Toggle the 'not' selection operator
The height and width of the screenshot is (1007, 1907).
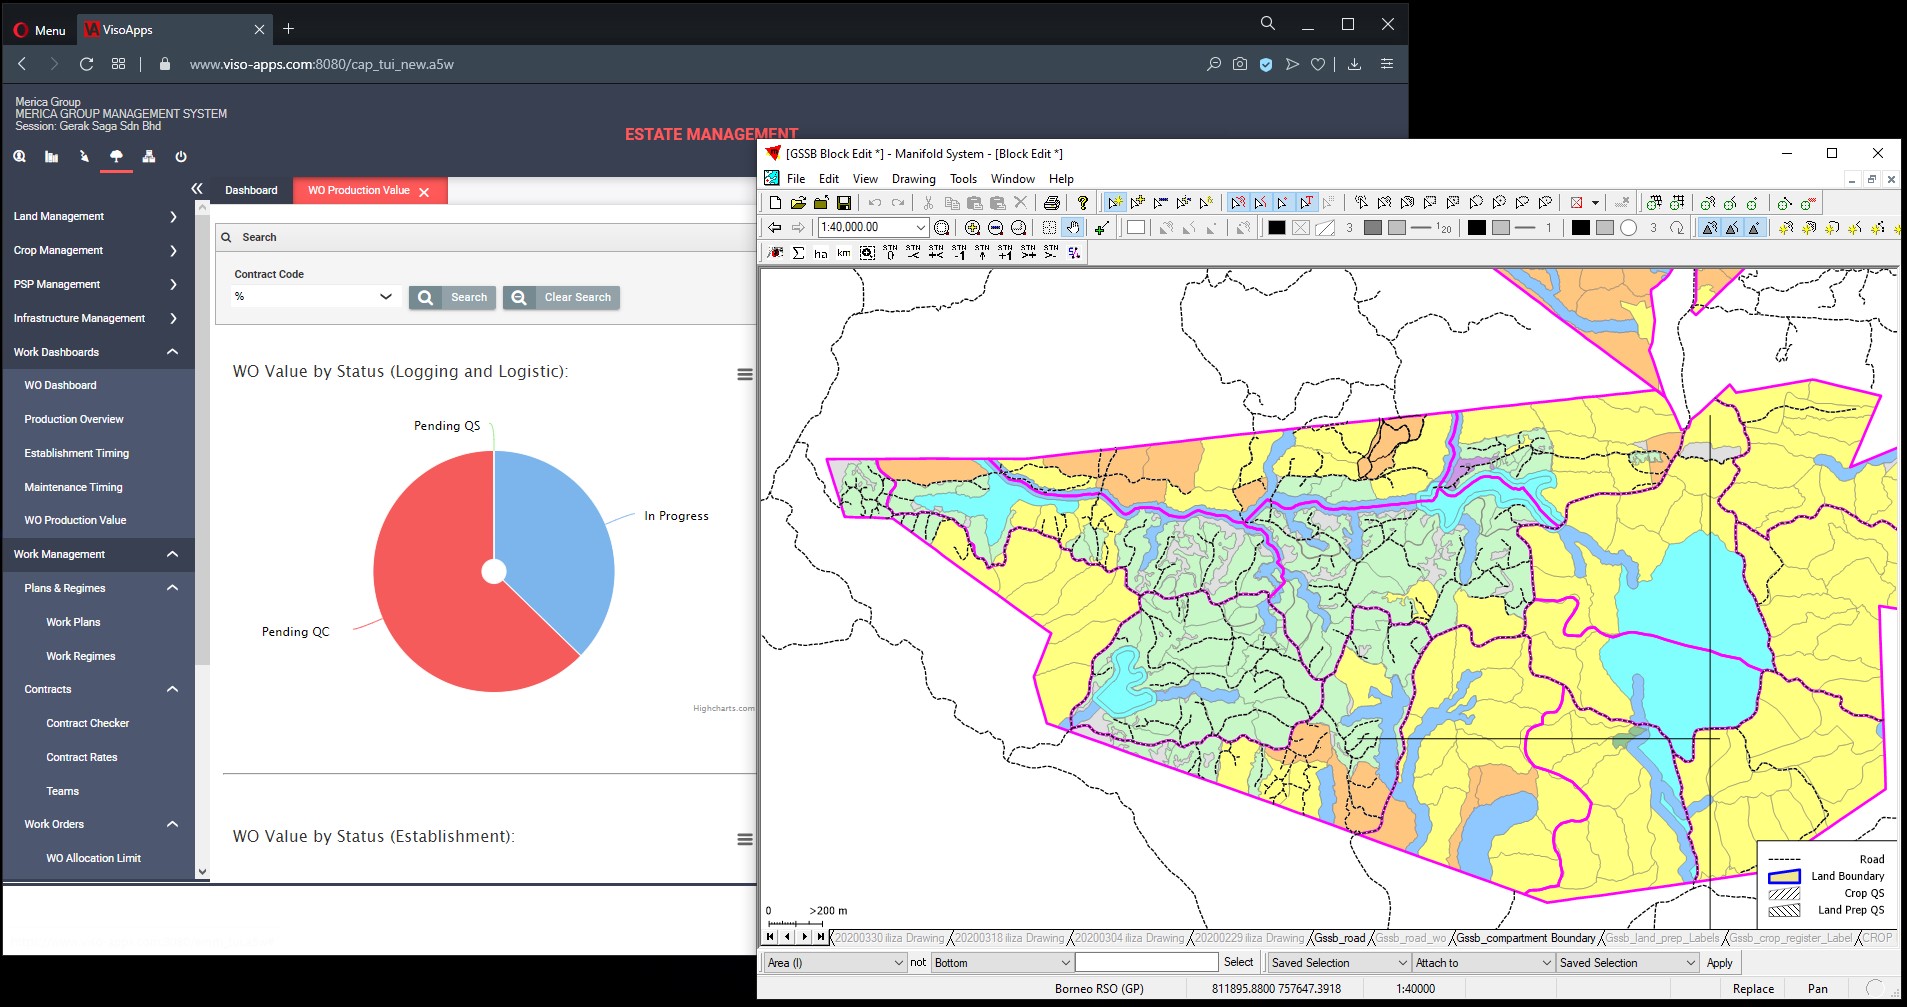pos(918,962)
